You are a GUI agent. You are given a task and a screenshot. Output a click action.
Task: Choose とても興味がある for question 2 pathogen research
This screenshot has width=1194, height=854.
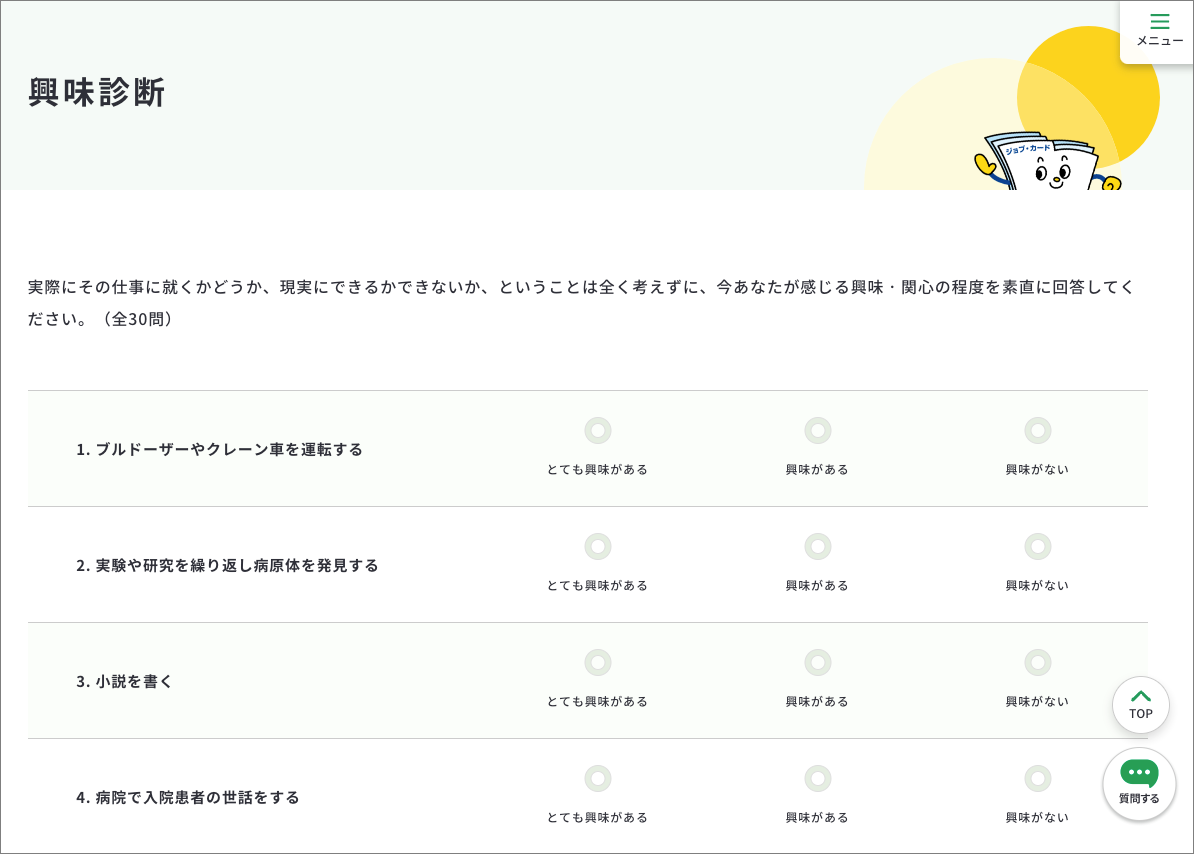[597, 547]
